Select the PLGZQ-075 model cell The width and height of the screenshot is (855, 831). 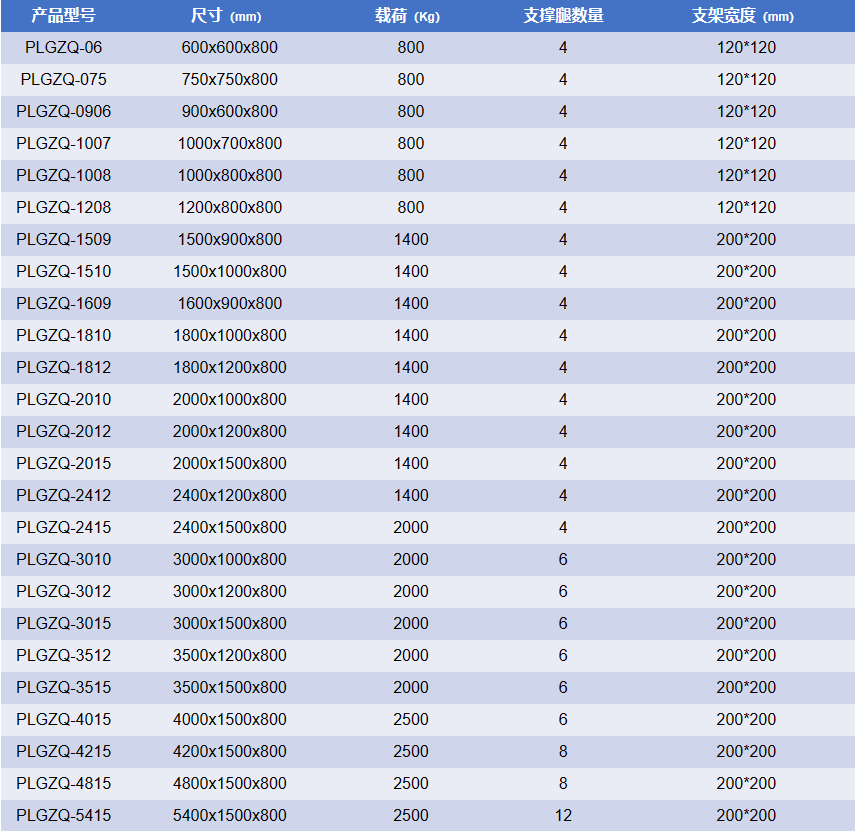tap(63, 79)
